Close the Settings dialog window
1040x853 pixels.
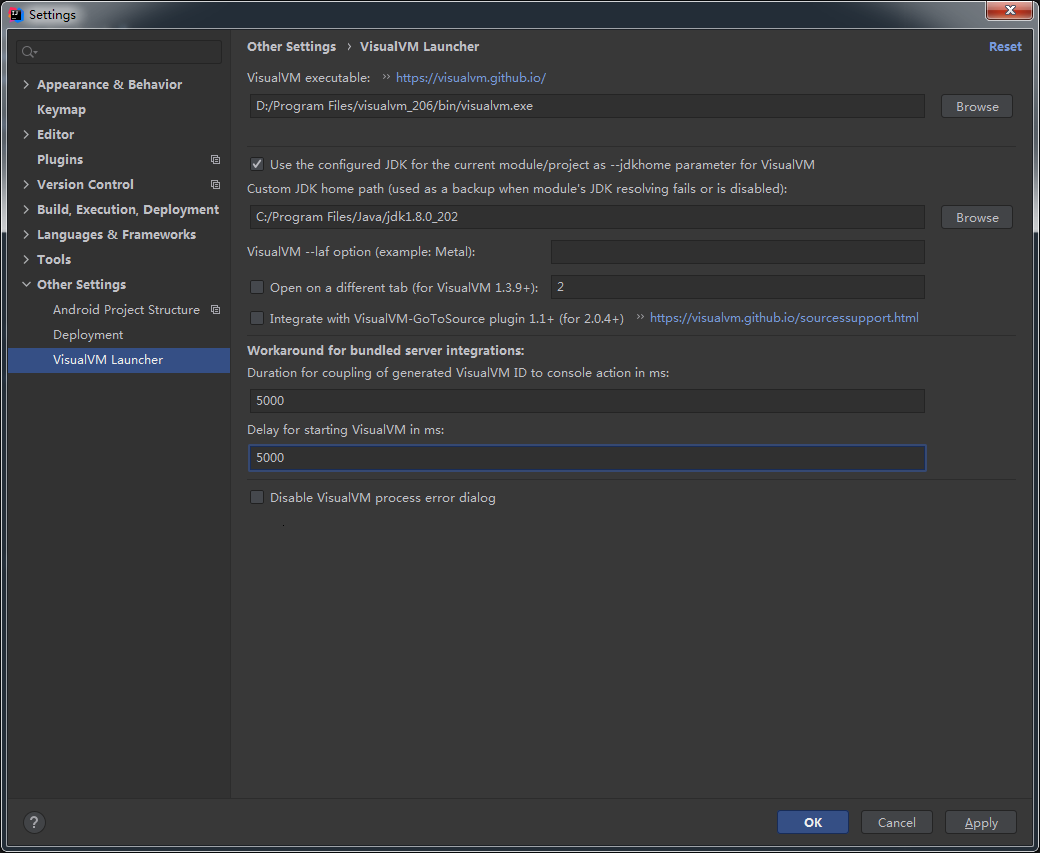tap(1009, 11)
